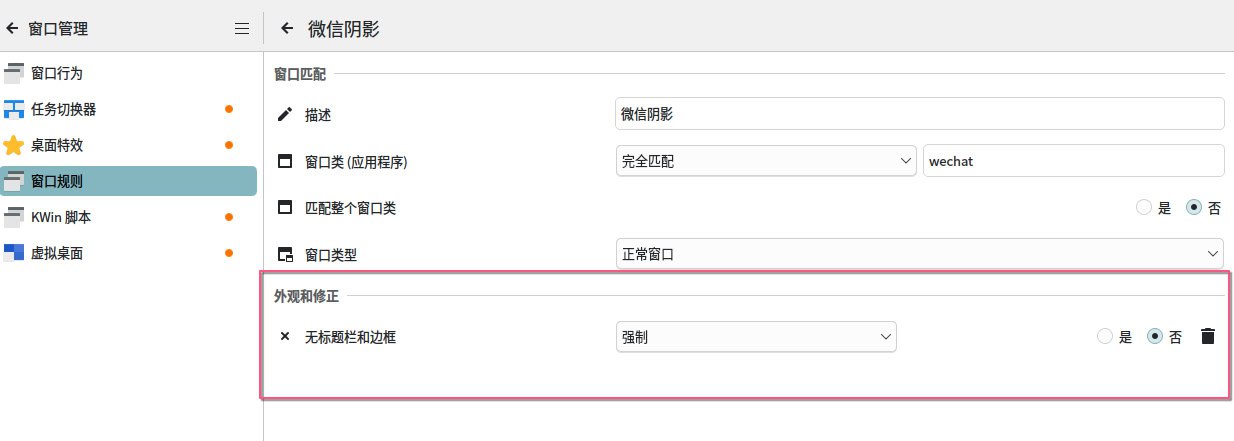1234x441 pixels.
Task: Click the 任务切换器 sidebar icon
Action: click(14, 109)
